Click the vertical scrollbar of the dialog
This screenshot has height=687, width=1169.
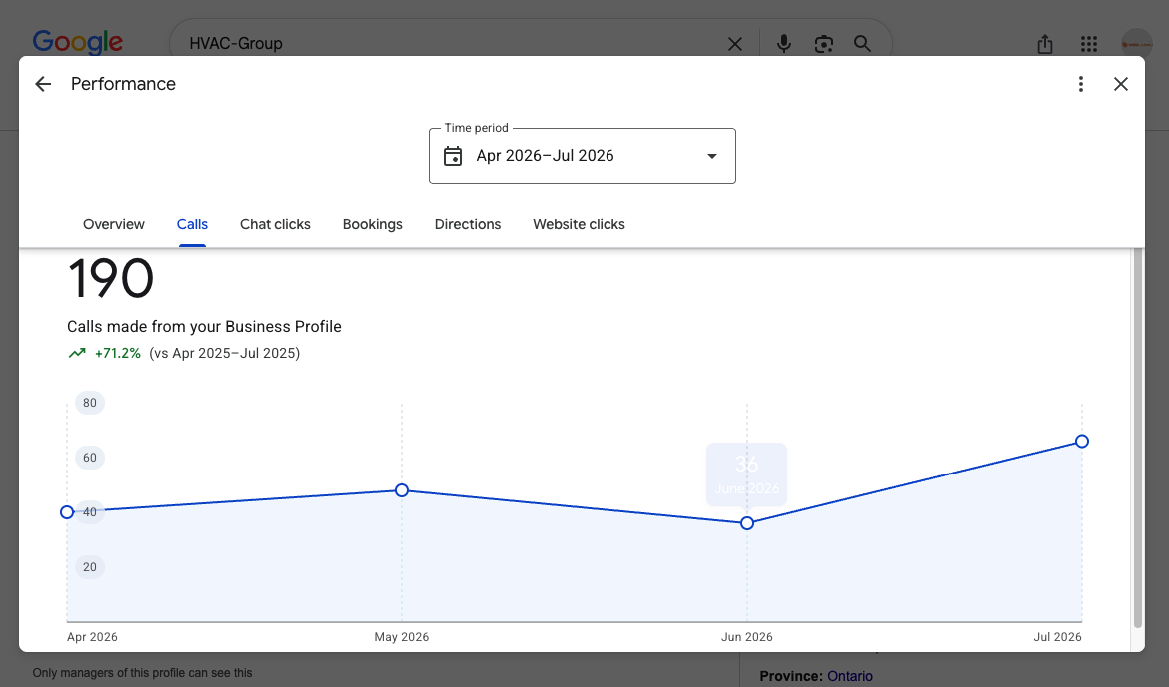(x=1138, y=438)
